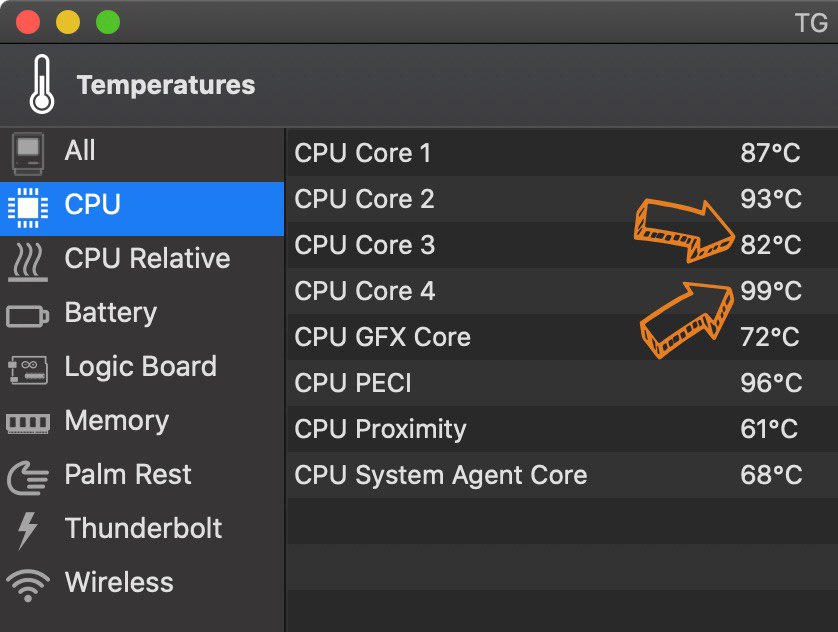Switch to the Thunderbolt category
The height and width of the screenshot is (632, 838).
[x=142, y=530]
